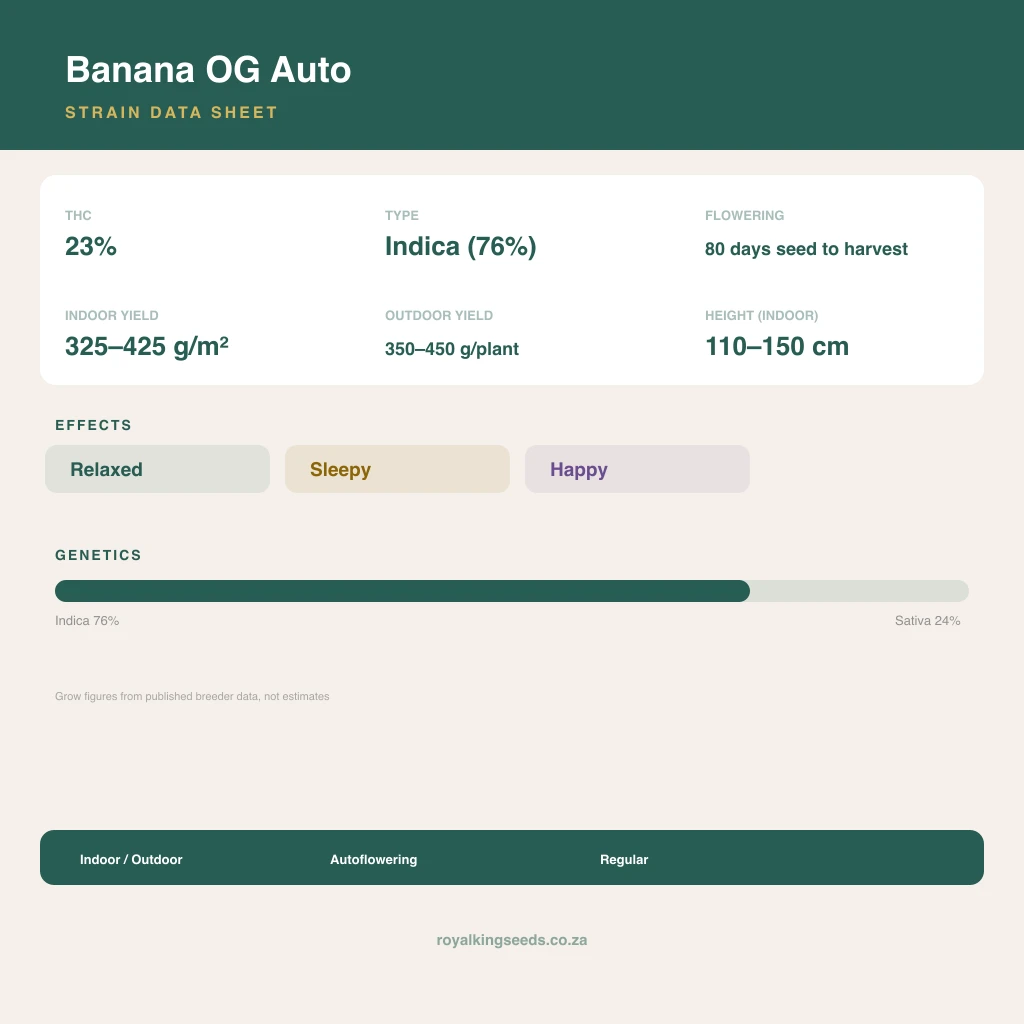Click the 80 days seed to harvest text
Screen dimensions: 1024x1024
806,249
